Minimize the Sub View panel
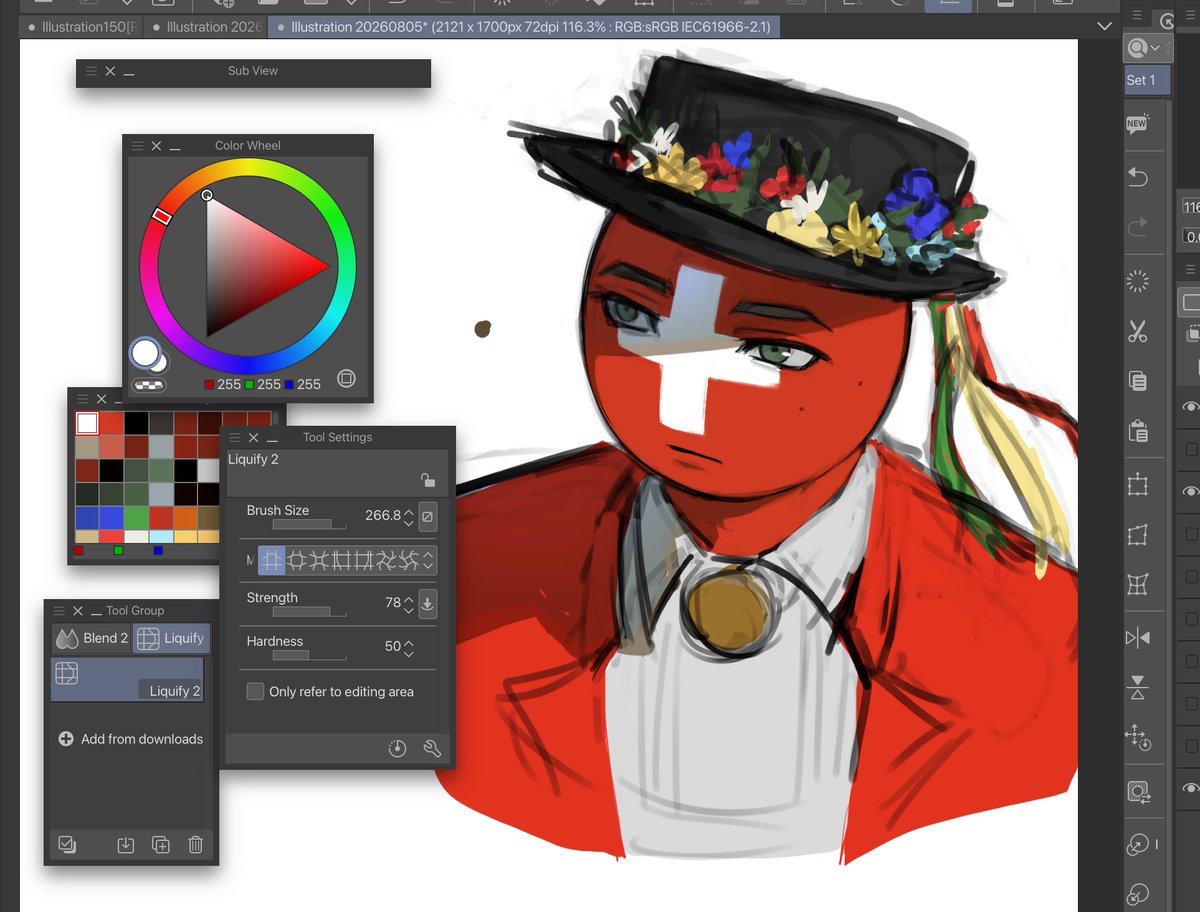Screen dimensions: 1200x912 [129, 72]
